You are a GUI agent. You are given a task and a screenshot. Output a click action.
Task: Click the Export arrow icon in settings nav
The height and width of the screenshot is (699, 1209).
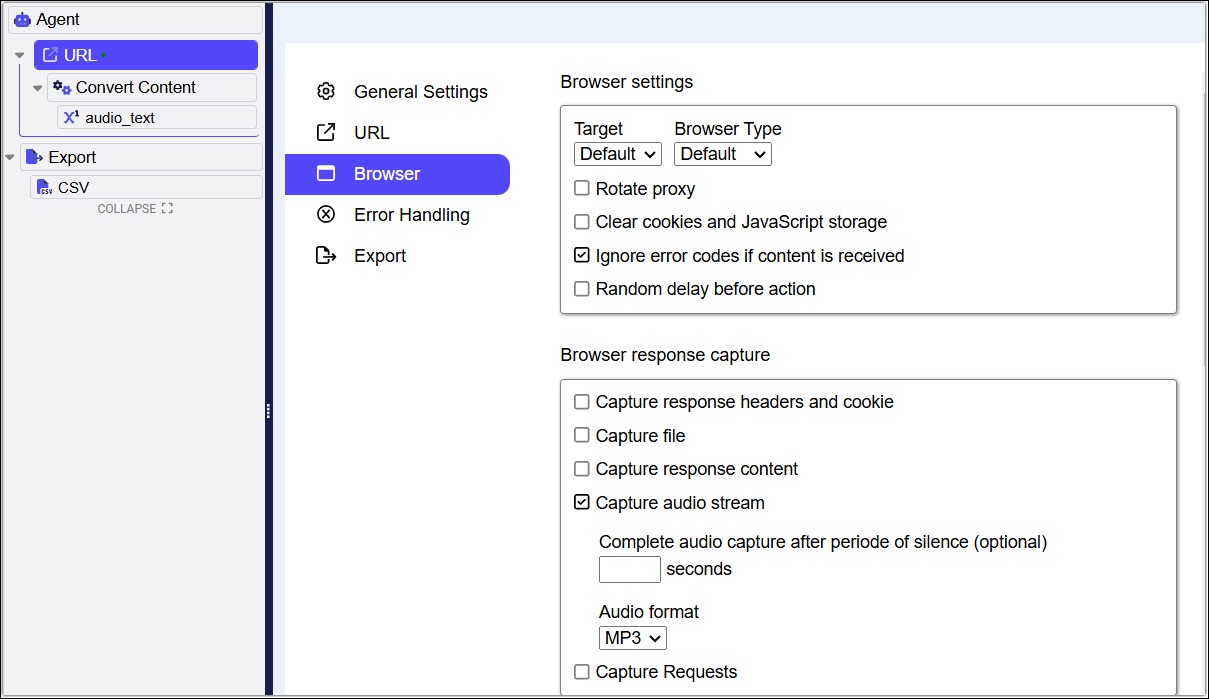pos(326,255)
